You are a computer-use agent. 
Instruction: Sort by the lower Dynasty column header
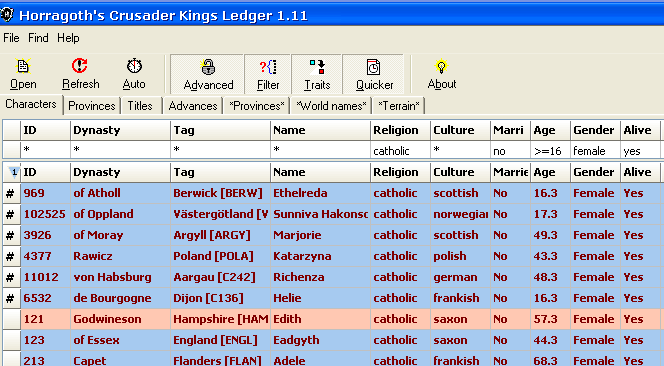120,172
